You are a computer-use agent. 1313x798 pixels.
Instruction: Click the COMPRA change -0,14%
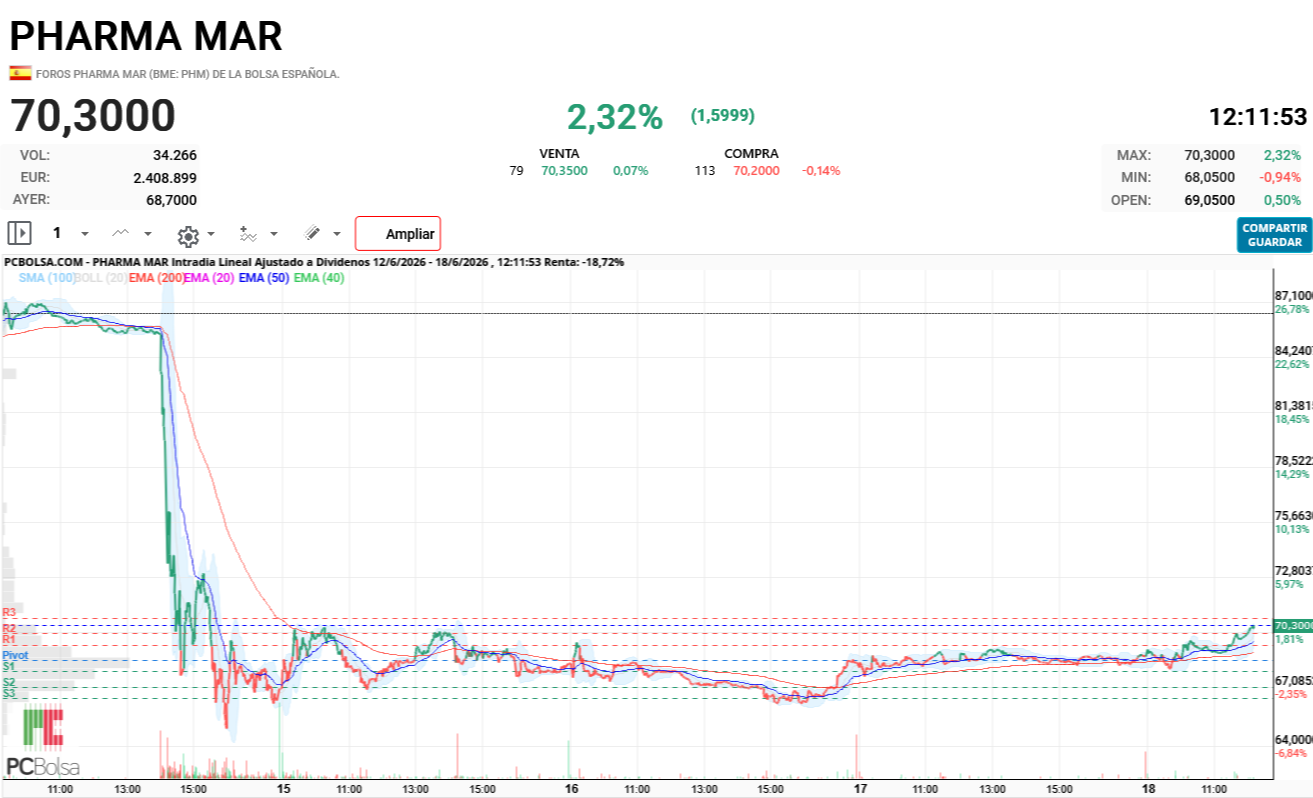821,171
